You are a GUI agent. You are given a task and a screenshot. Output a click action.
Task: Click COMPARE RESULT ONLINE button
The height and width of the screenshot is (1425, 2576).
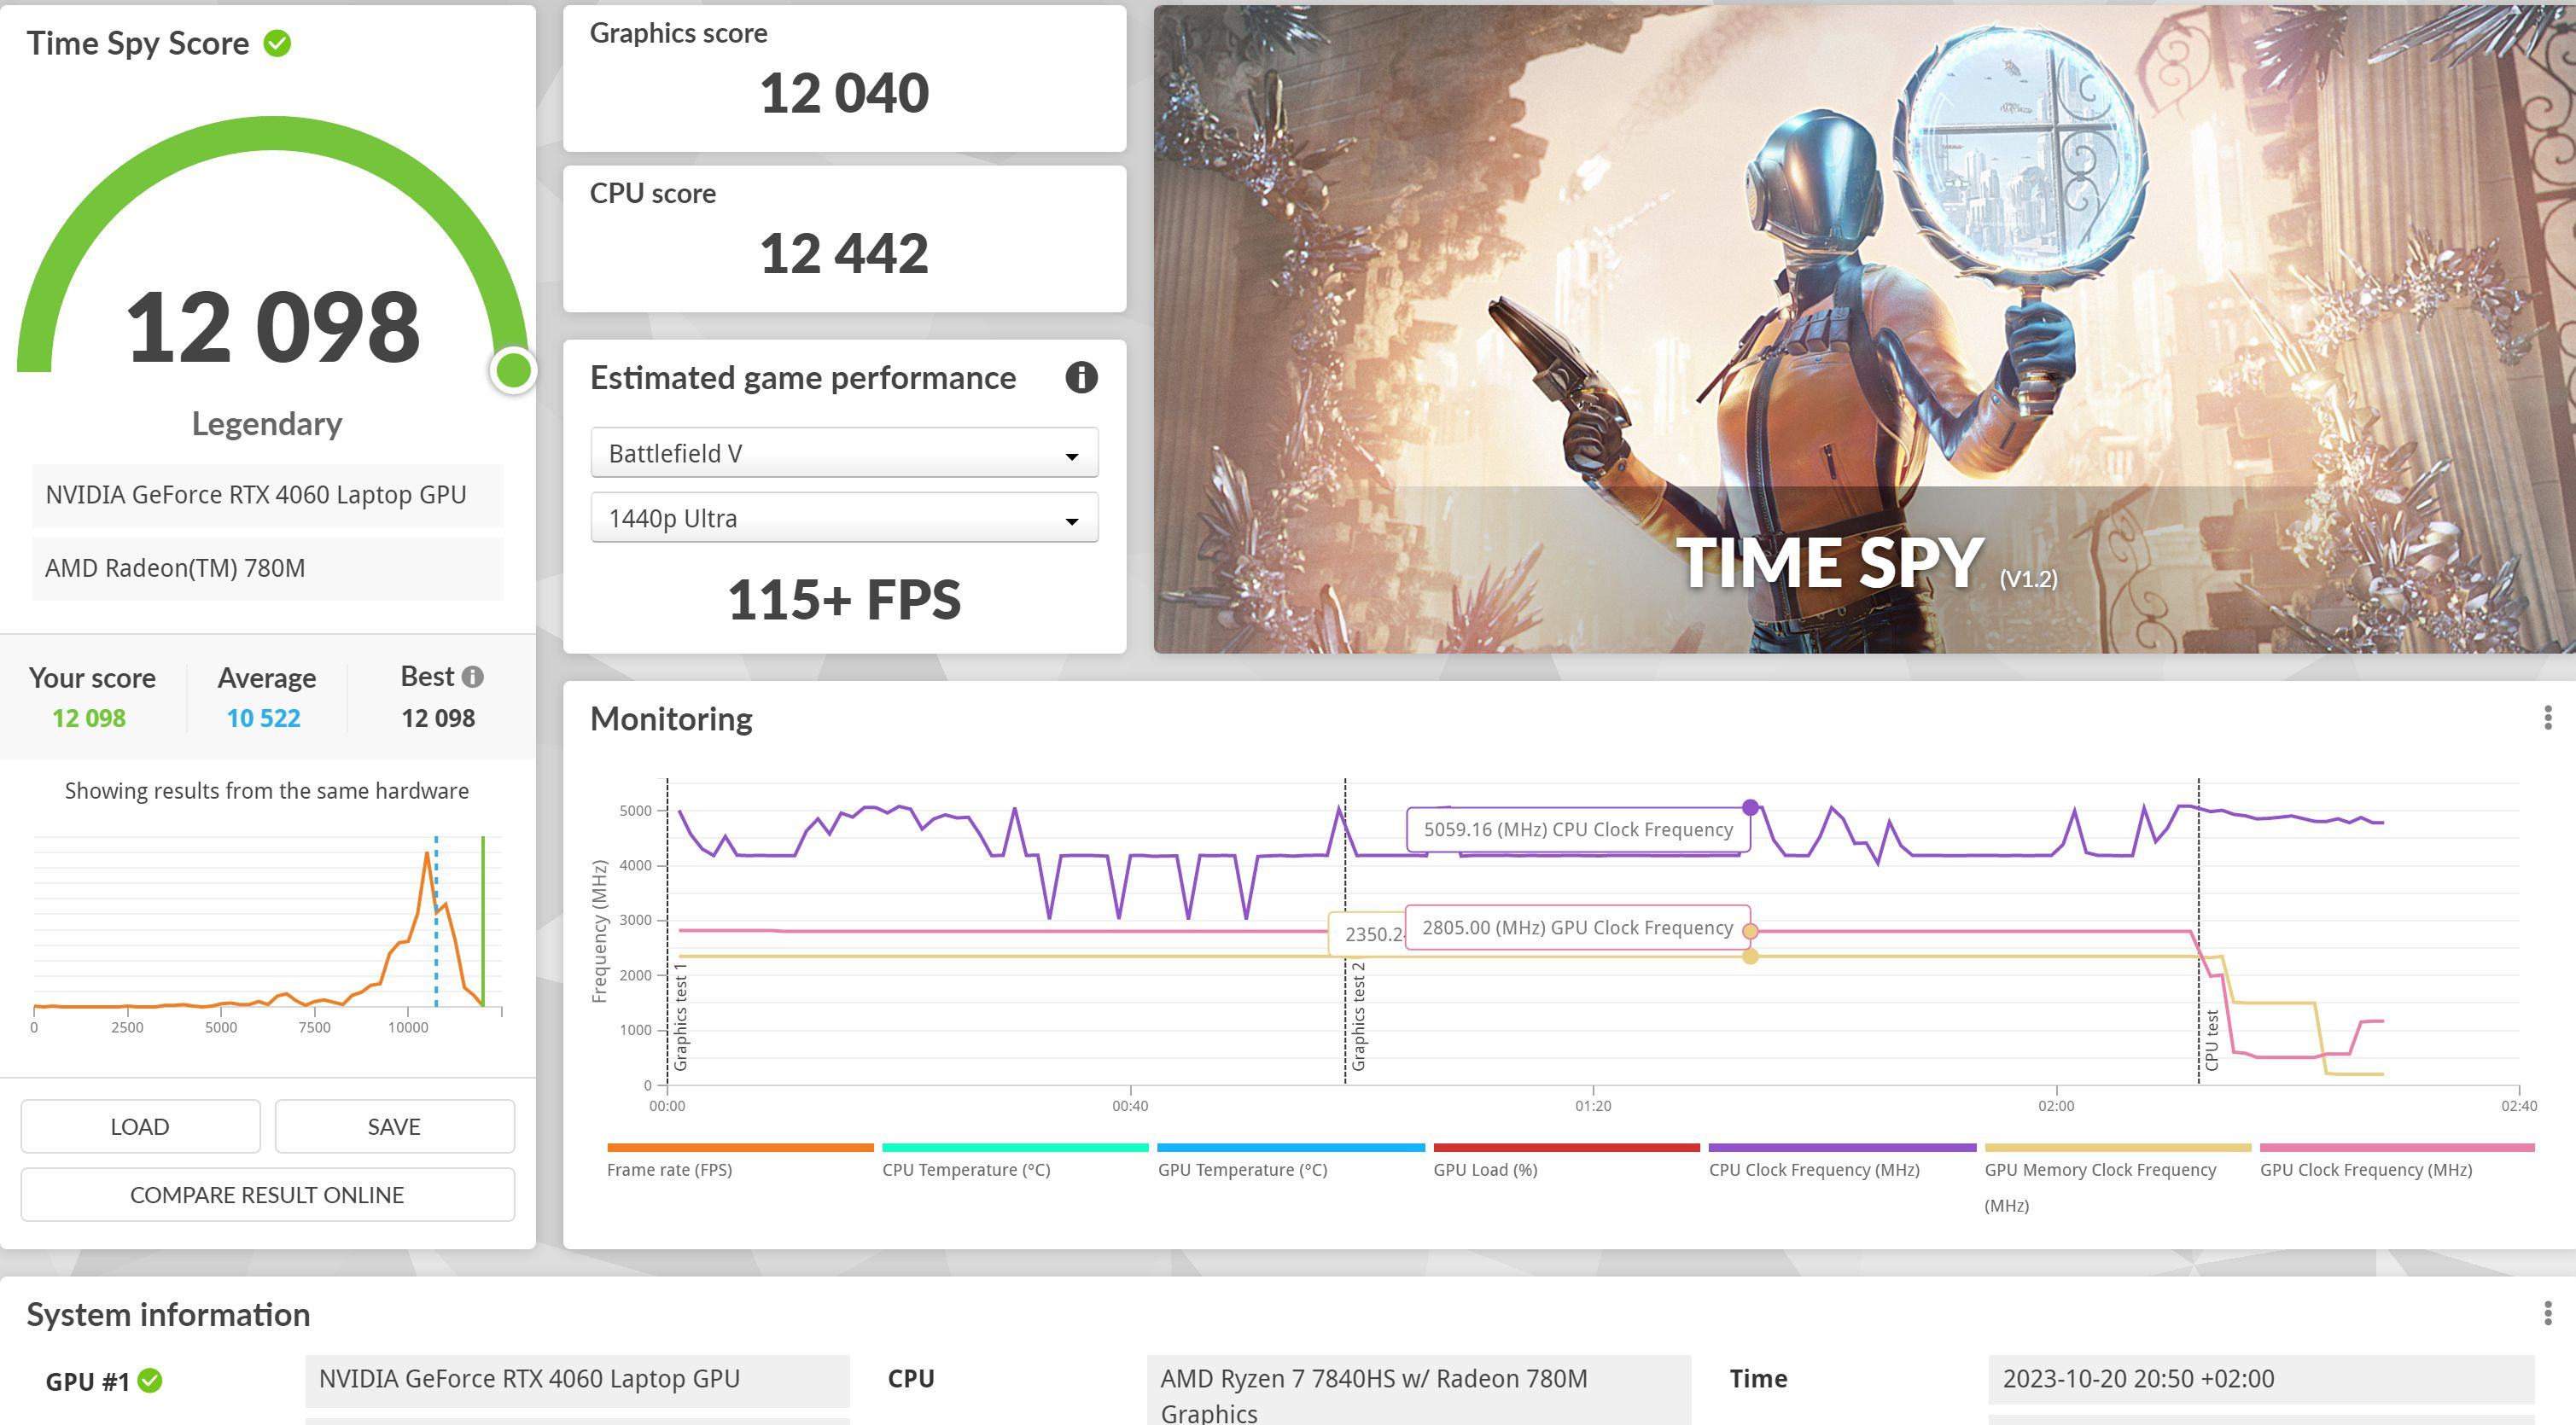pyautogui.click(x=267, y=1195)
